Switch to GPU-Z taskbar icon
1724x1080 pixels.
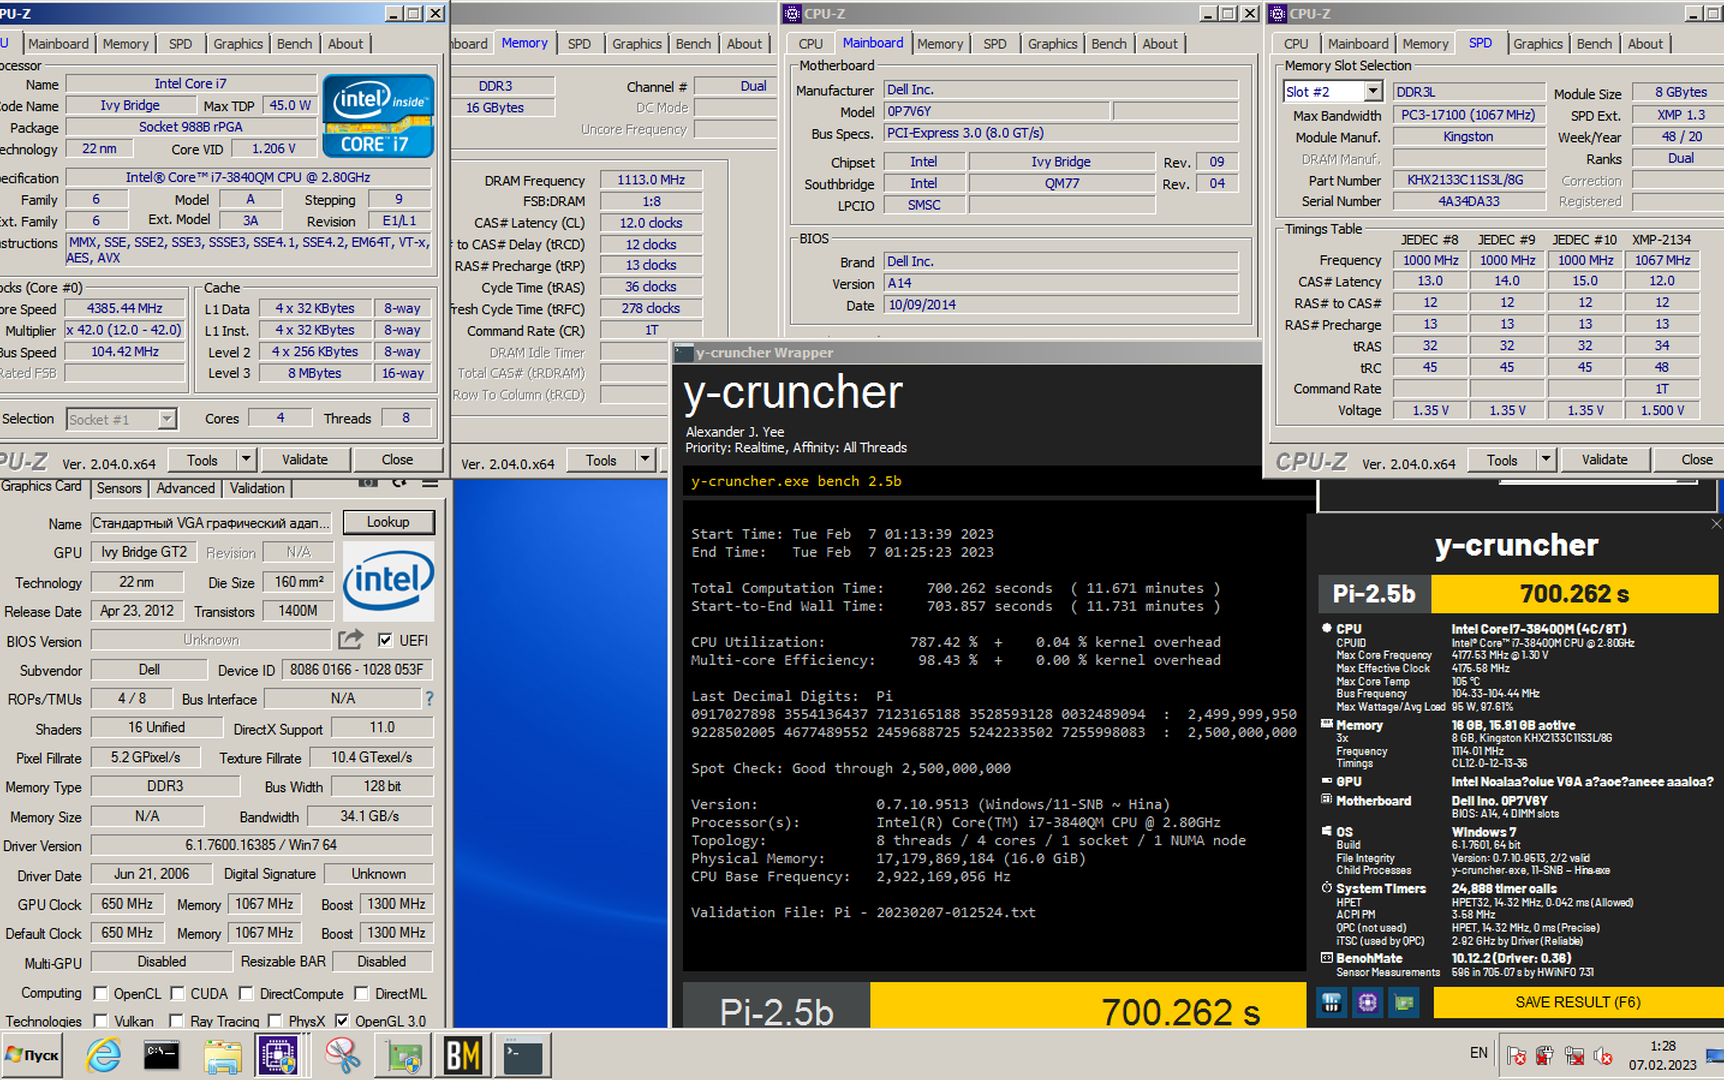pyautogui.click(x=403, y=1055)
